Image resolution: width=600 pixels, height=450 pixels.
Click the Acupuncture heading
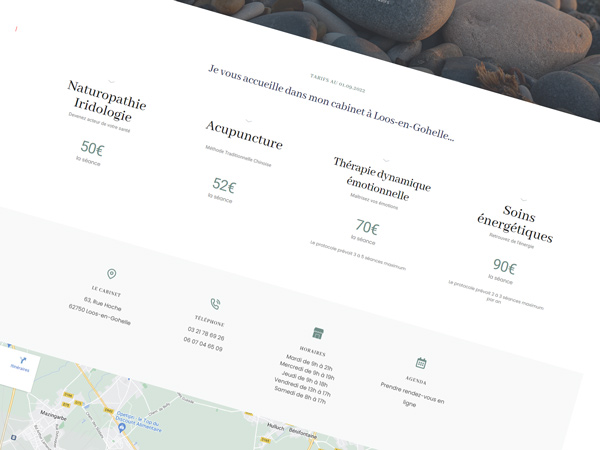(x=244, y=135)
